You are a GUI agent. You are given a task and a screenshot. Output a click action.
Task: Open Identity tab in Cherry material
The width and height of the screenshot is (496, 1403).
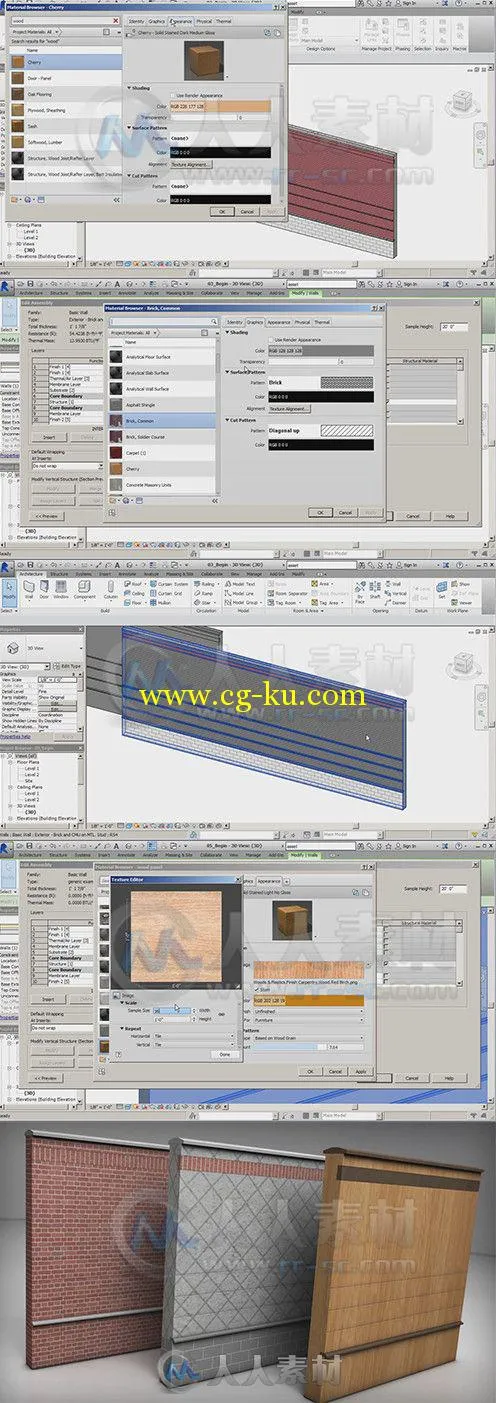point(136,20)
